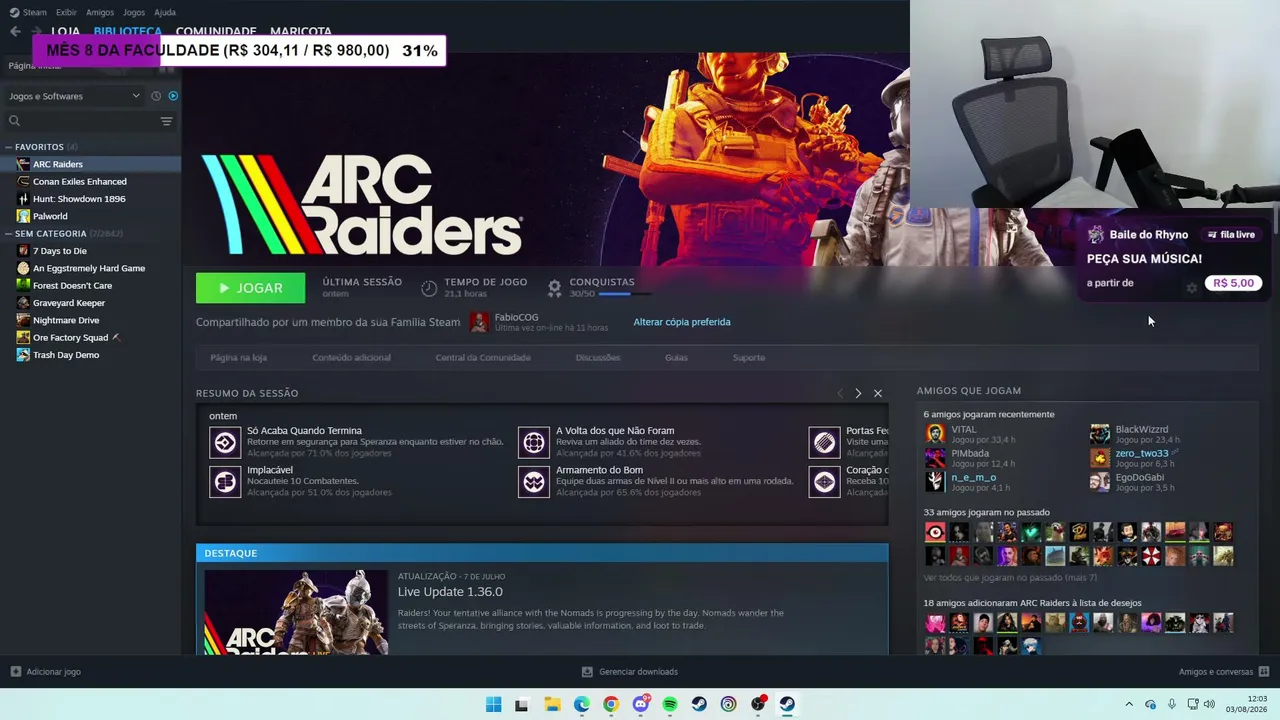Open the Discussões tab
Screen dimensions: 1280x720
(598, 358)
